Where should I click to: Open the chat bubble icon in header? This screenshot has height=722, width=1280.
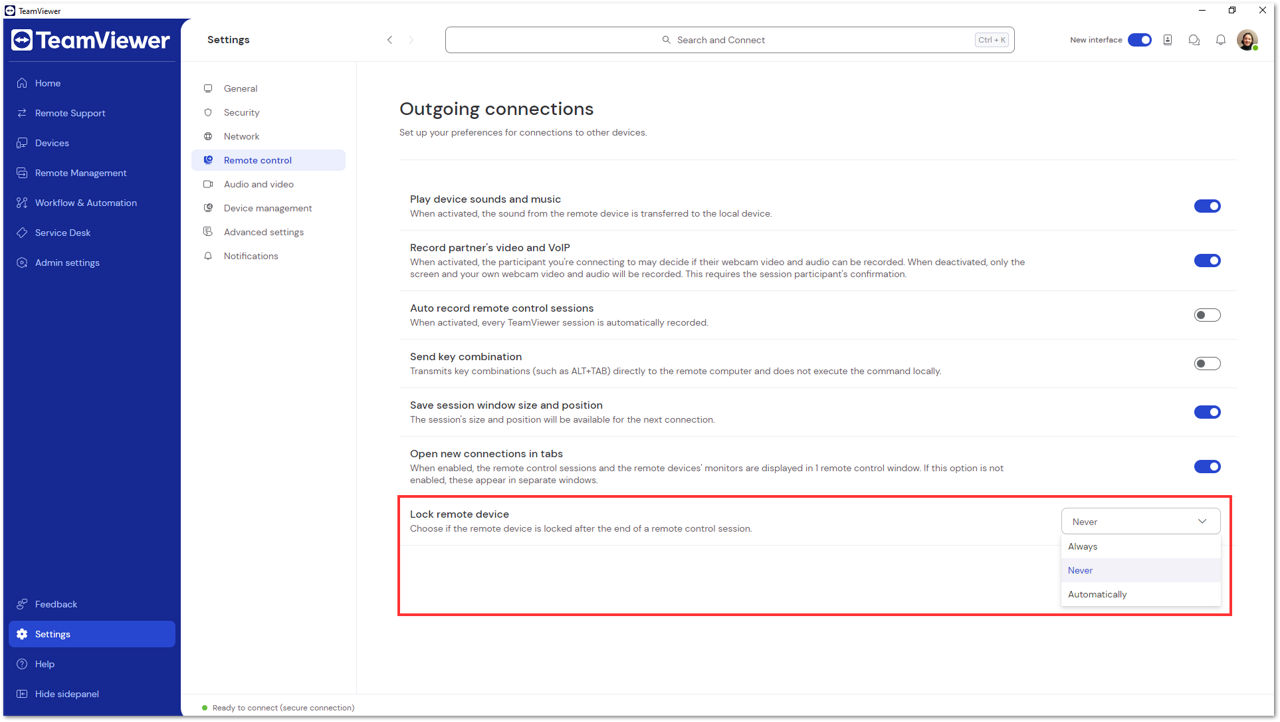click(1194, 40)
